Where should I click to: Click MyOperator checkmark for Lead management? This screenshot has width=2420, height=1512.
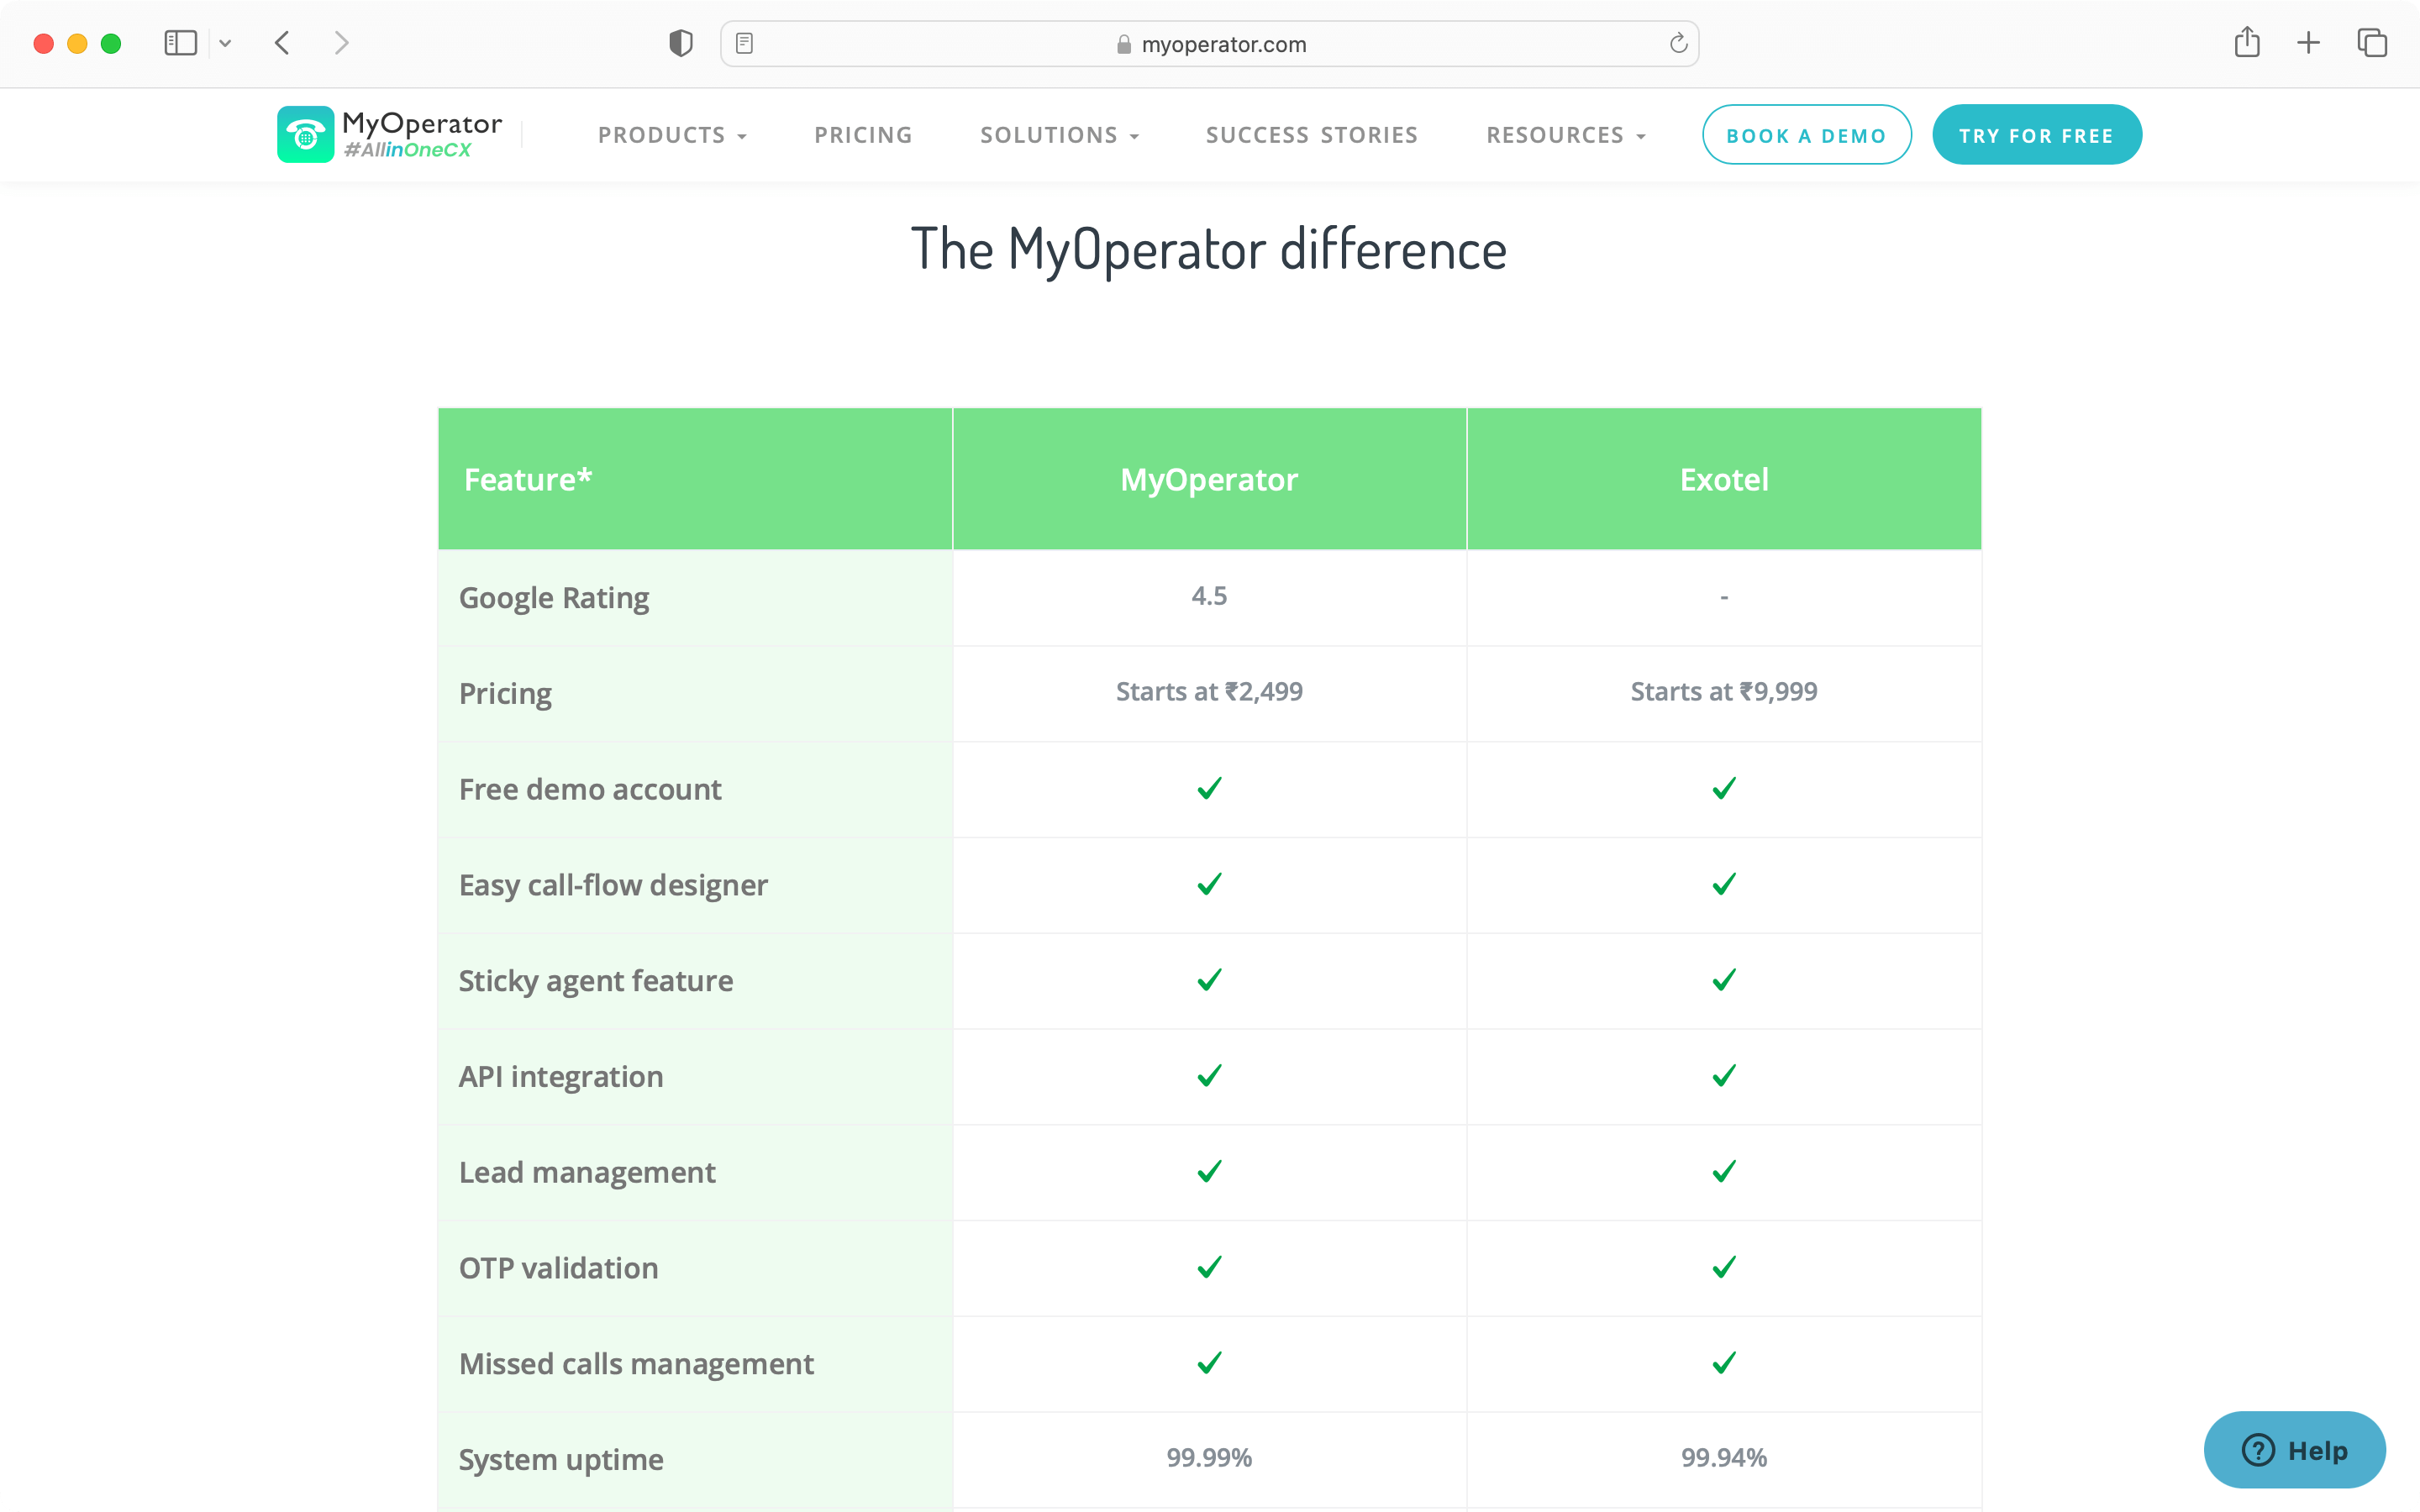click(x=1209, y=1171)
